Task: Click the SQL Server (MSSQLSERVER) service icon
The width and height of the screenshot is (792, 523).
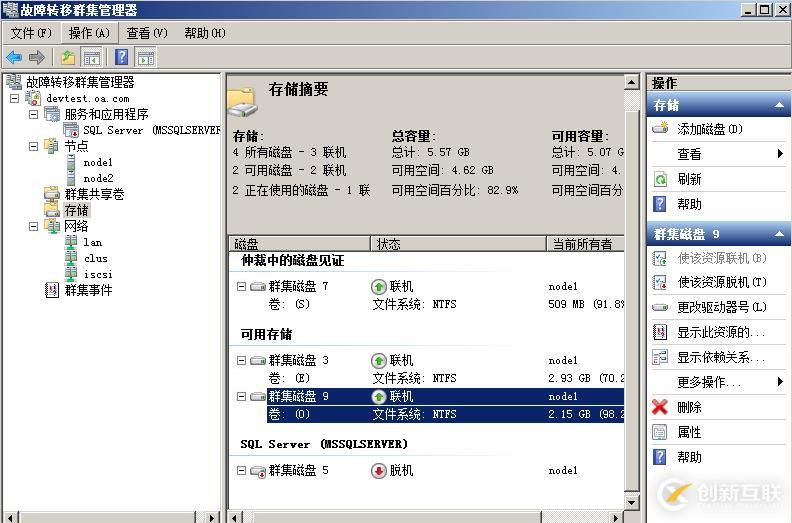Action: (x=71, y=130)
